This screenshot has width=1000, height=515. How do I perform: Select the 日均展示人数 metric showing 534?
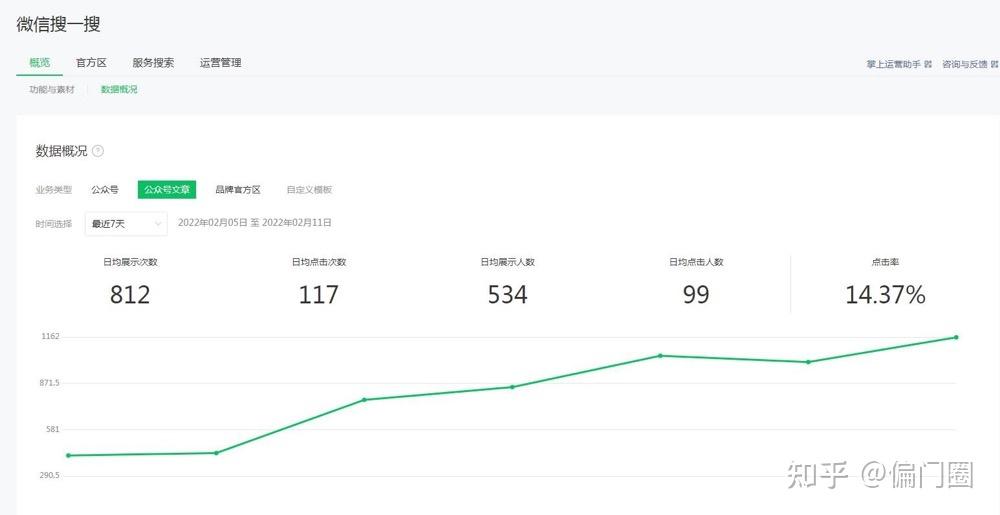pyautogui.click(x=508, y=284)
